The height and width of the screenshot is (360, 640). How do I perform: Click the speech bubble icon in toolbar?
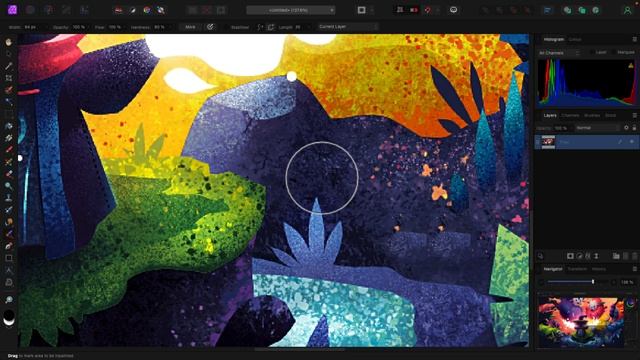pos(453,10)
